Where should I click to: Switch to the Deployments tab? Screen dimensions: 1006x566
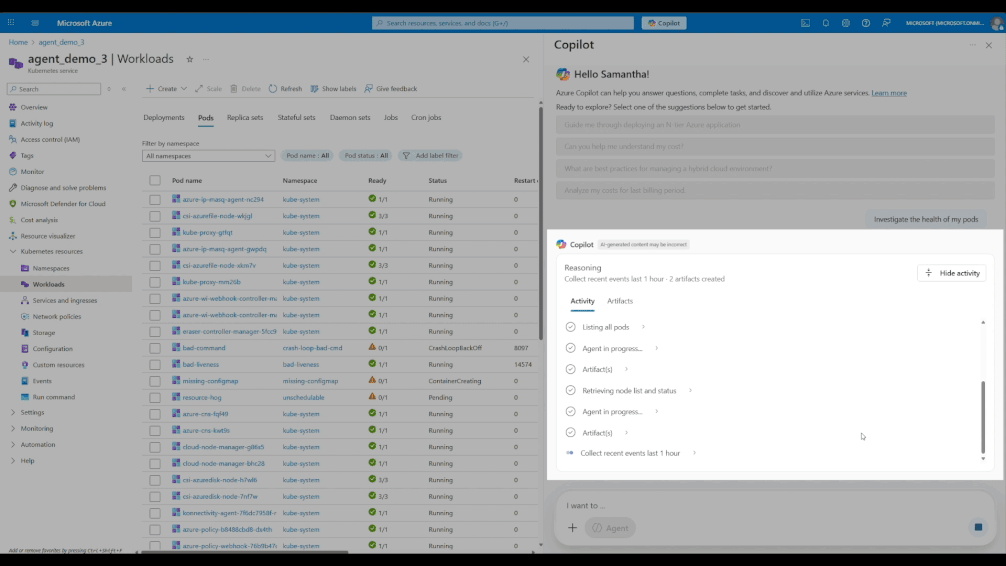click(x=164, y=117)
